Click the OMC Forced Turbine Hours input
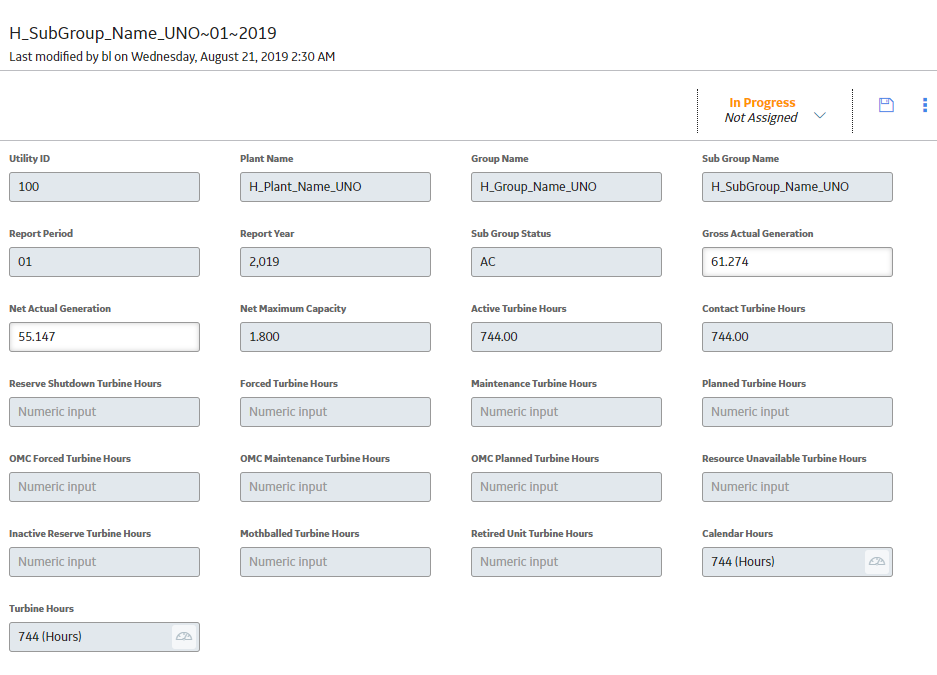This screenshot has width=937, height=675. pos(105,487)
